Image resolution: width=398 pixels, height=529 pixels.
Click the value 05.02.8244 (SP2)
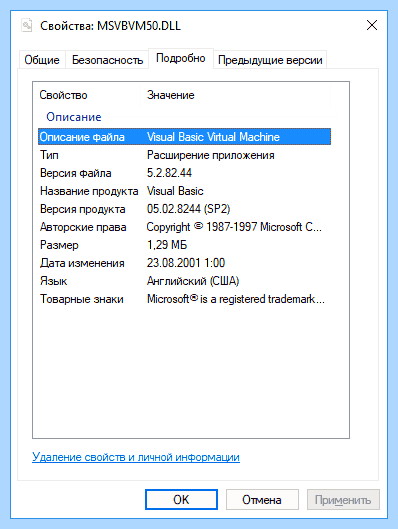[189, 209]
